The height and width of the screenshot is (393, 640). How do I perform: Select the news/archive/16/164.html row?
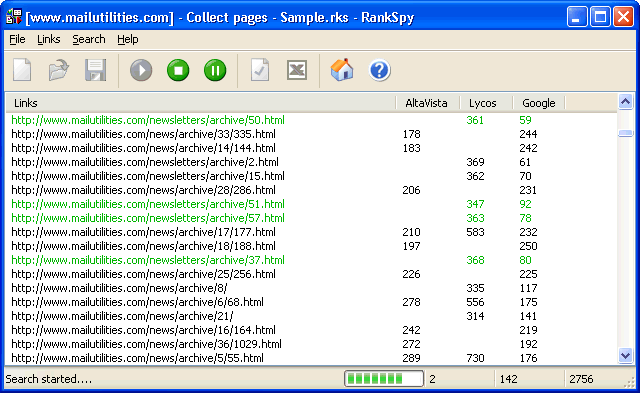[311, 330]
